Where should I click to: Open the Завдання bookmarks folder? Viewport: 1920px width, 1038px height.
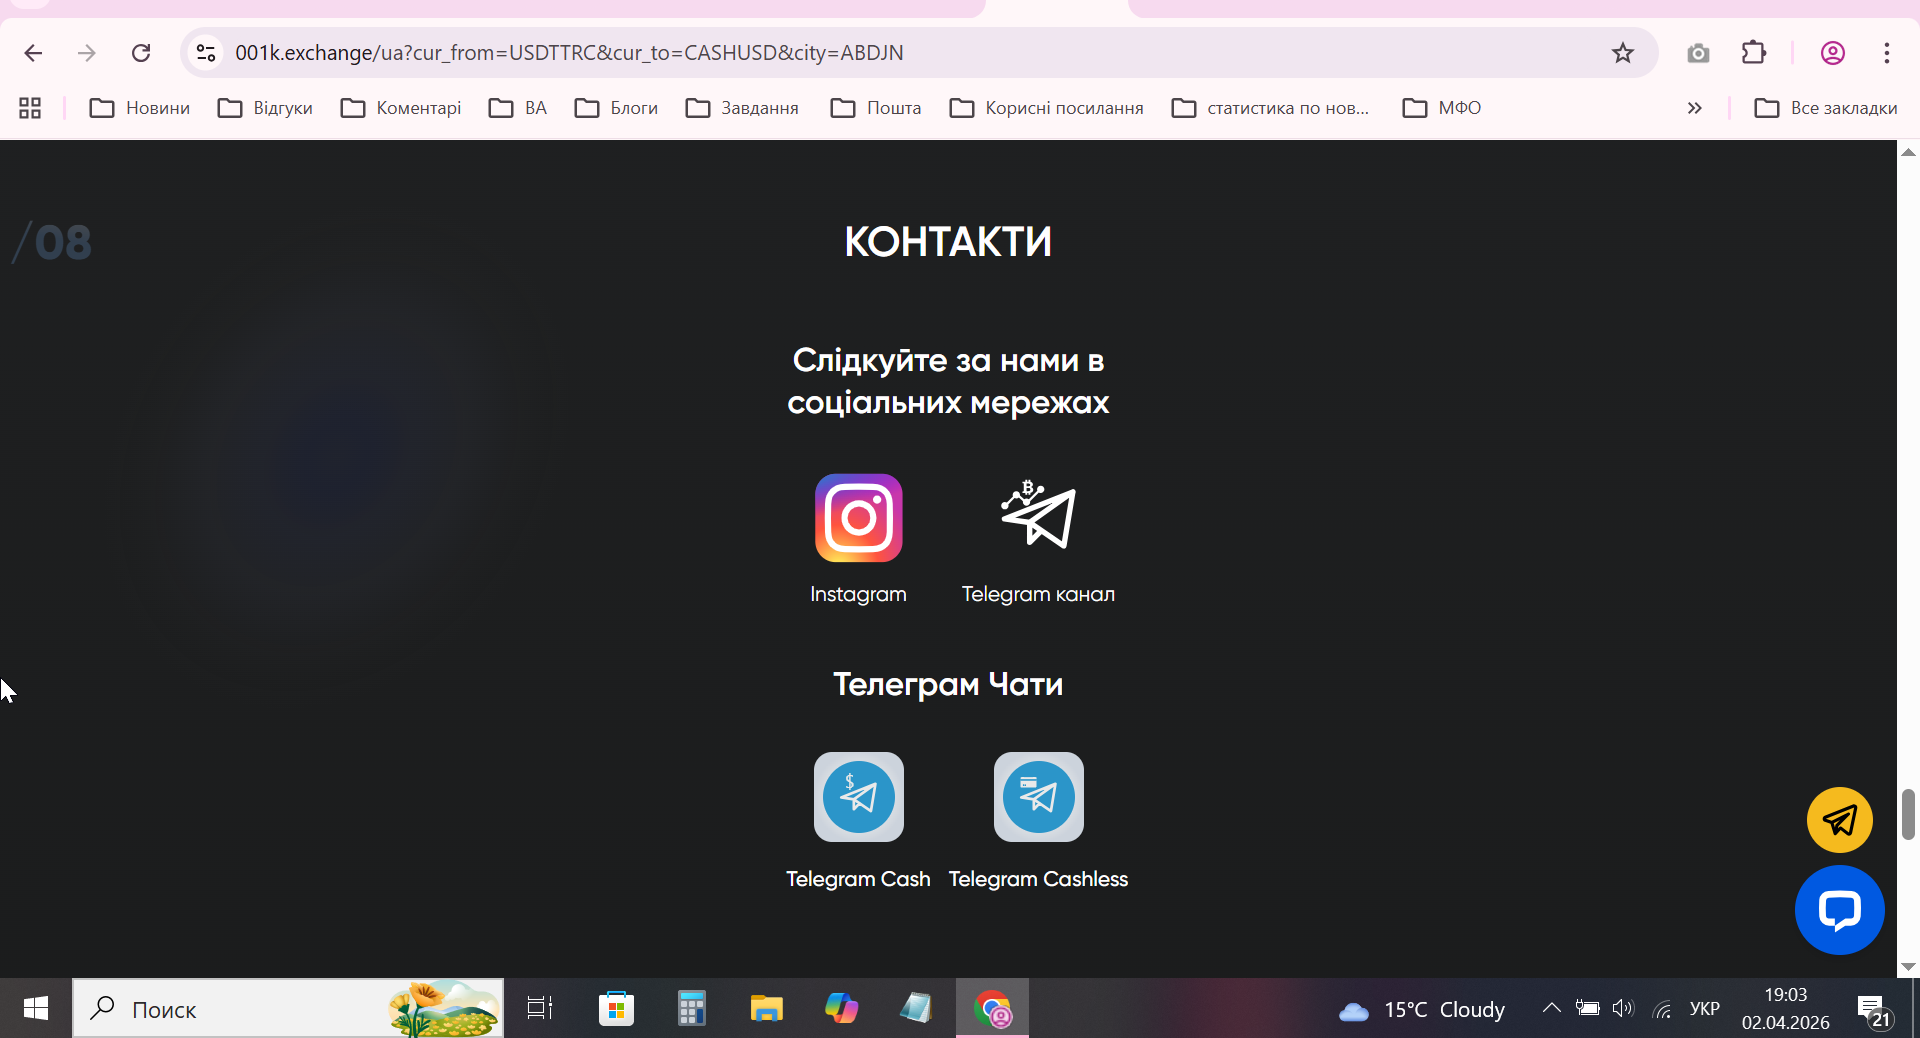click(x=743, y=108)
